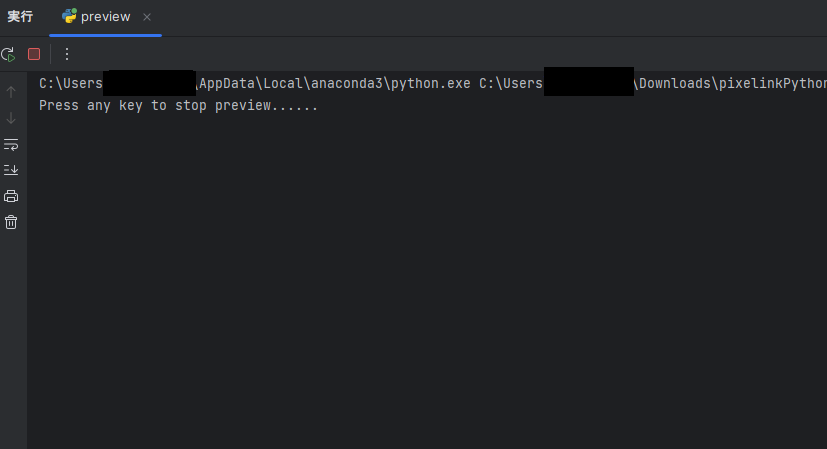
Task: Enable scroll to end of output
Action: point(11,170)
